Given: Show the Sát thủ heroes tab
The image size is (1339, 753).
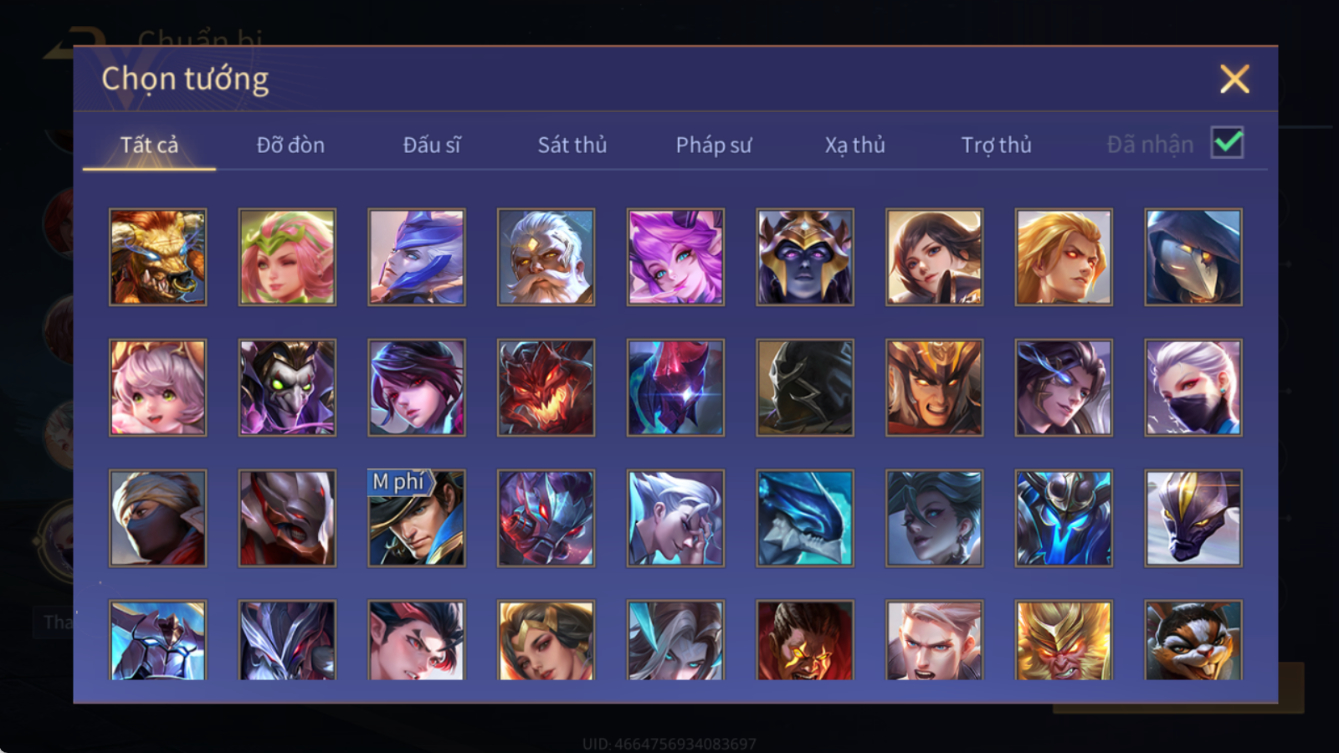Looking at the screenshot, I should point(572,145).
